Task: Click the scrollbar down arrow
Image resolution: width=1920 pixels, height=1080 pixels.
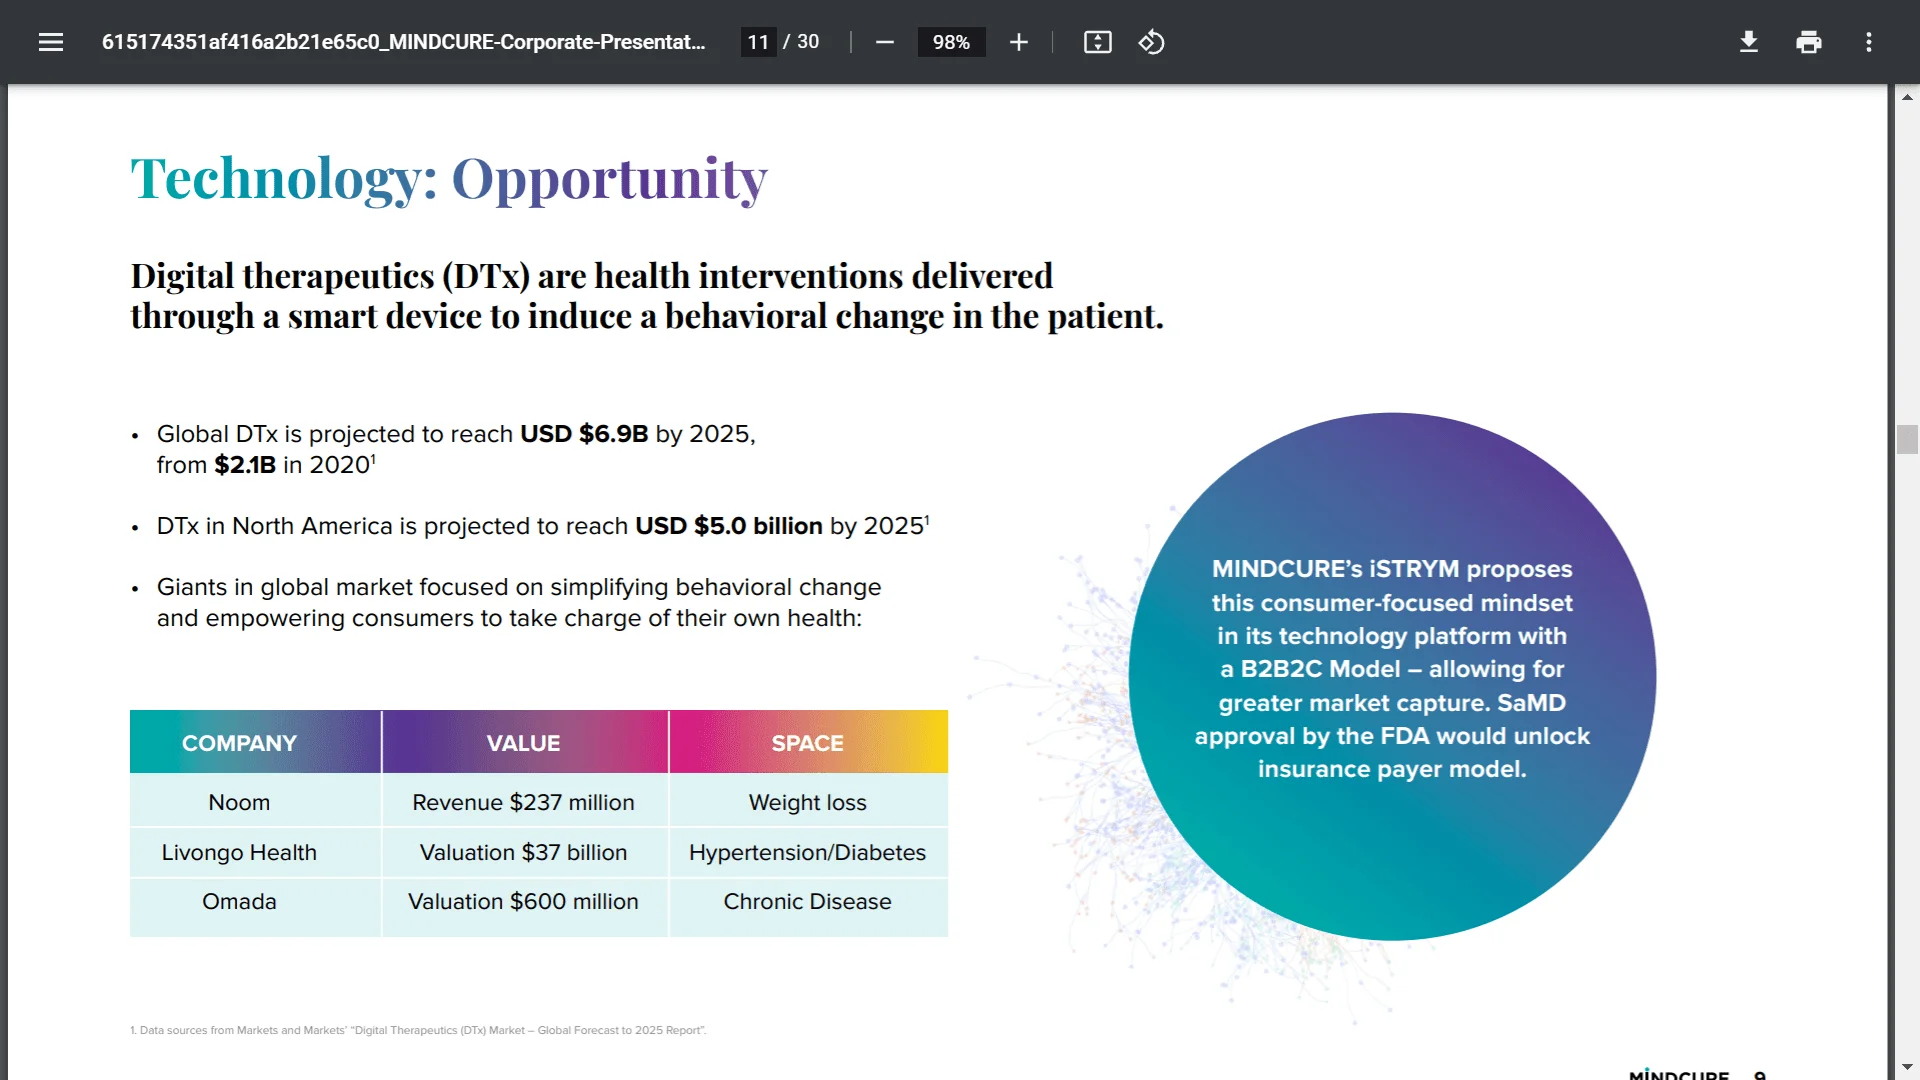Action: (1907, 1067)
